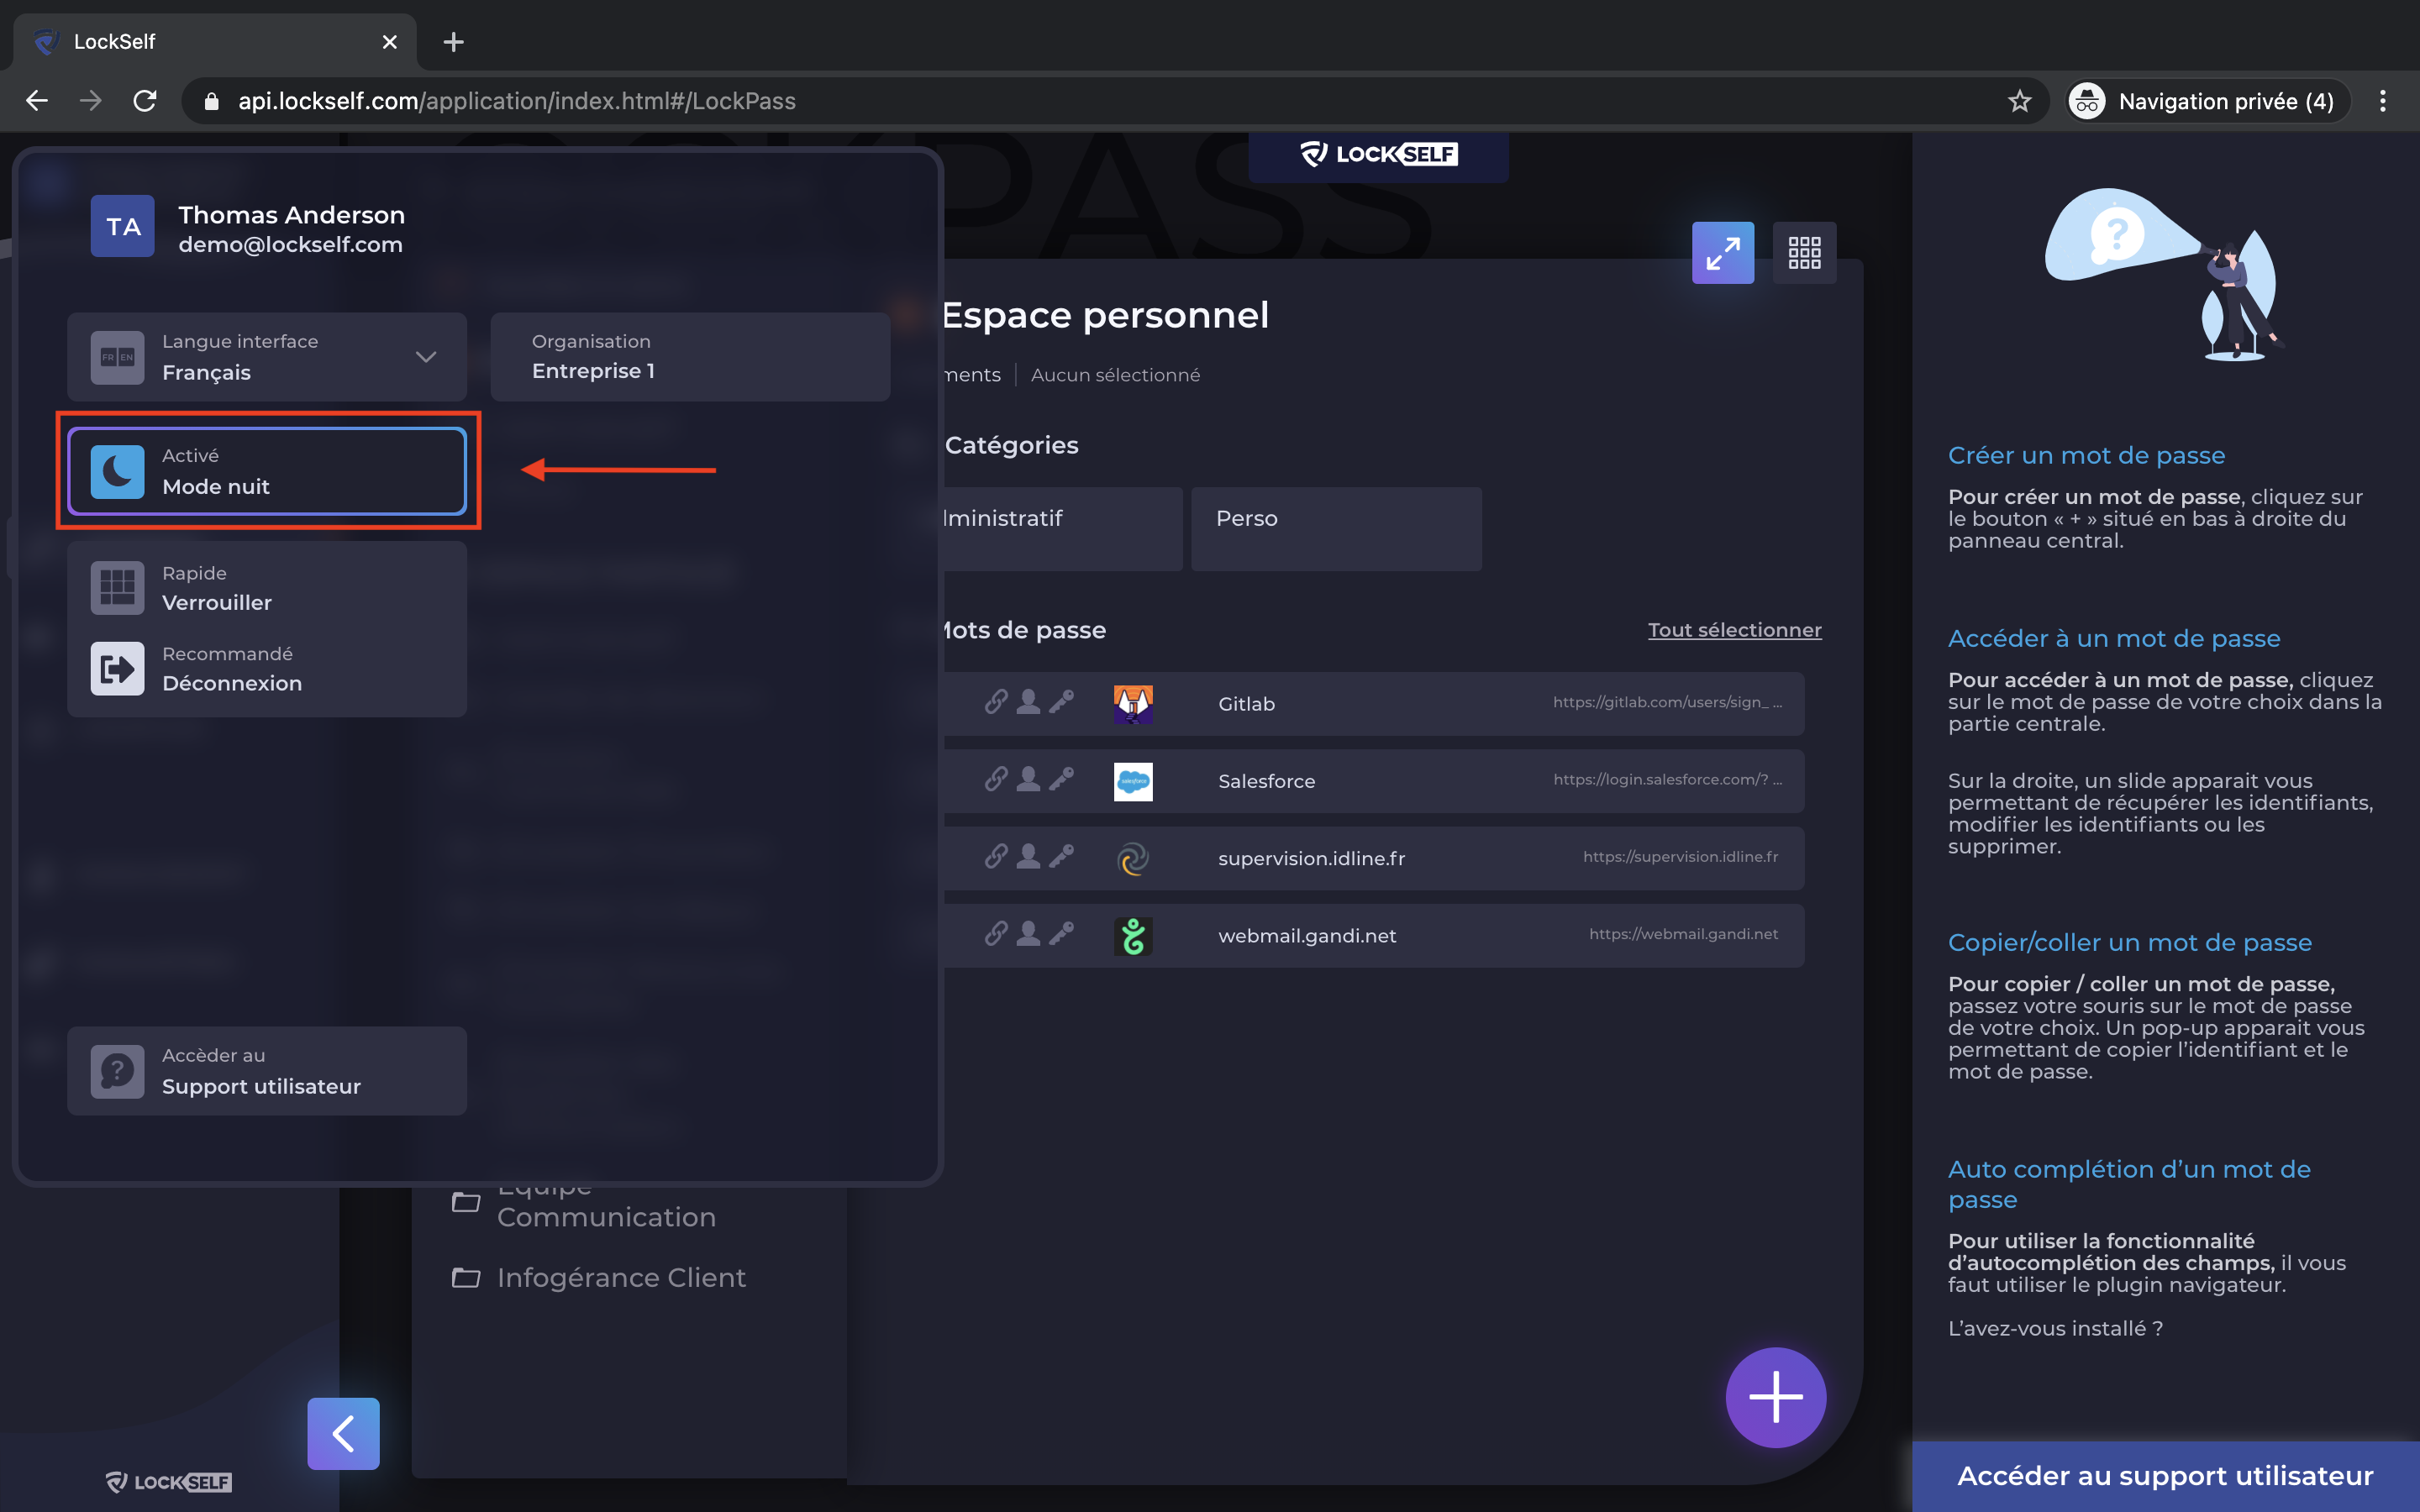Click the user icon on Salesforce row
This screenshot has height=1512, width=2420.
pos(1028,779)
